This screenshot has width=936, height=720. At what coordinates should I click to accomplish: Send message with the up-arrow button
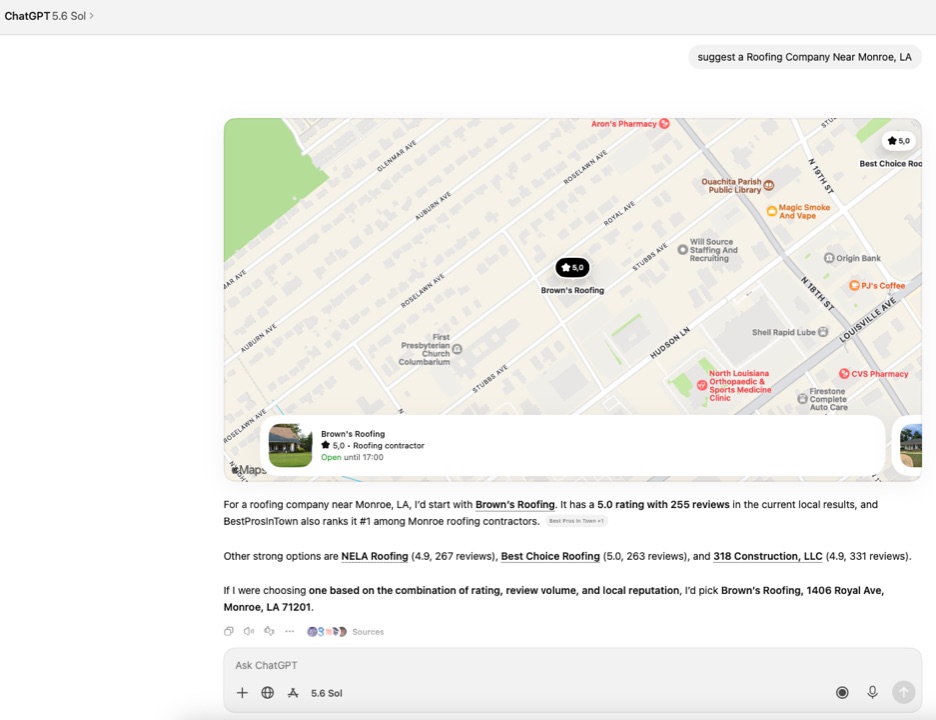click(903, 693)
